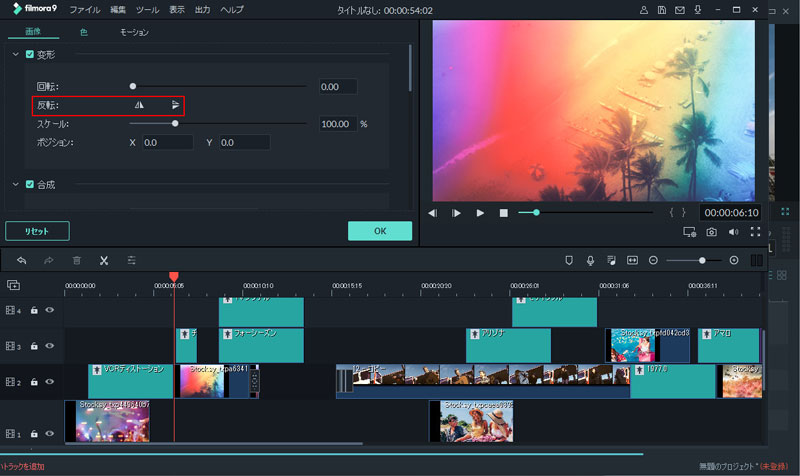Click the scale slider handle
This screenshot has width=800, height=476.
pos(175,123)
